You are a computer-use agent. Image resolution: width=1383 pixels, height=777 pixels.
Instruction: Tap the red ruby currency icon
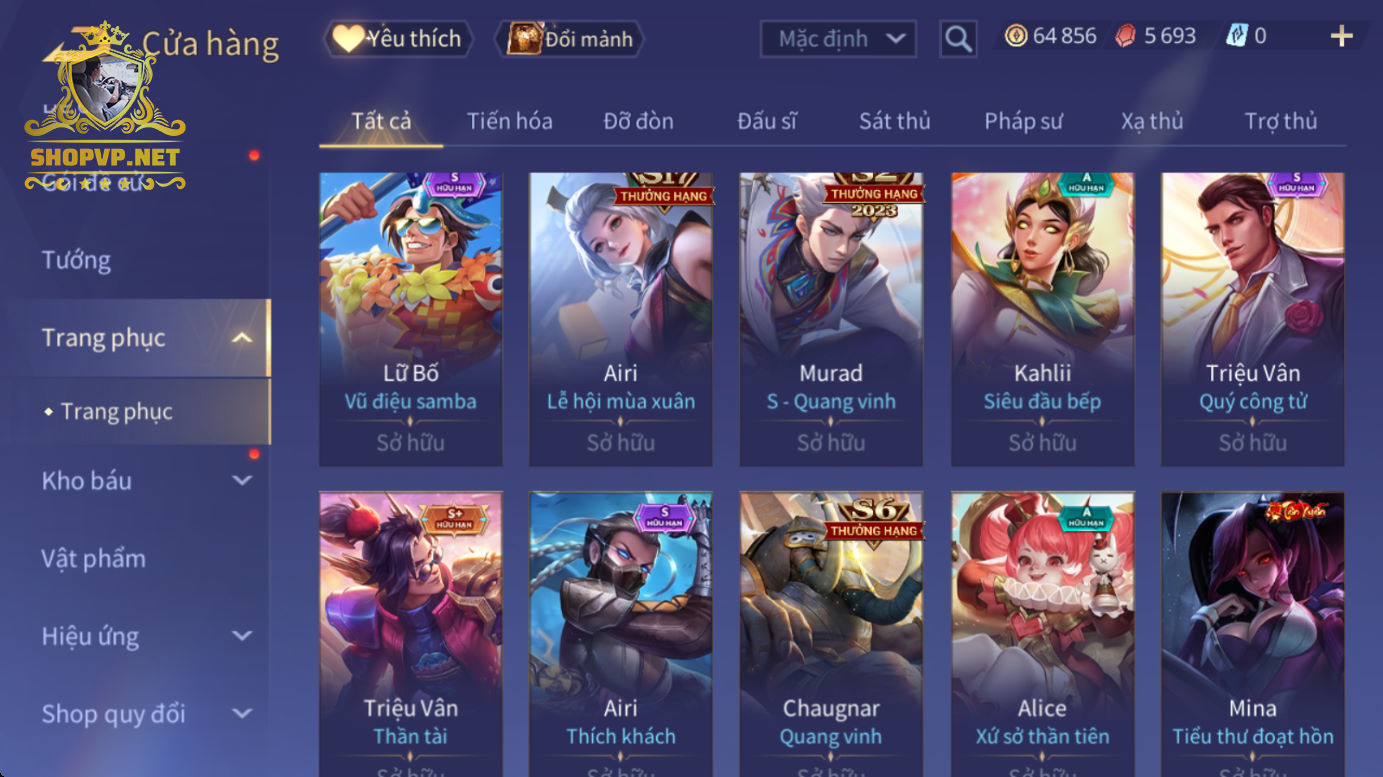(1126, 37)
